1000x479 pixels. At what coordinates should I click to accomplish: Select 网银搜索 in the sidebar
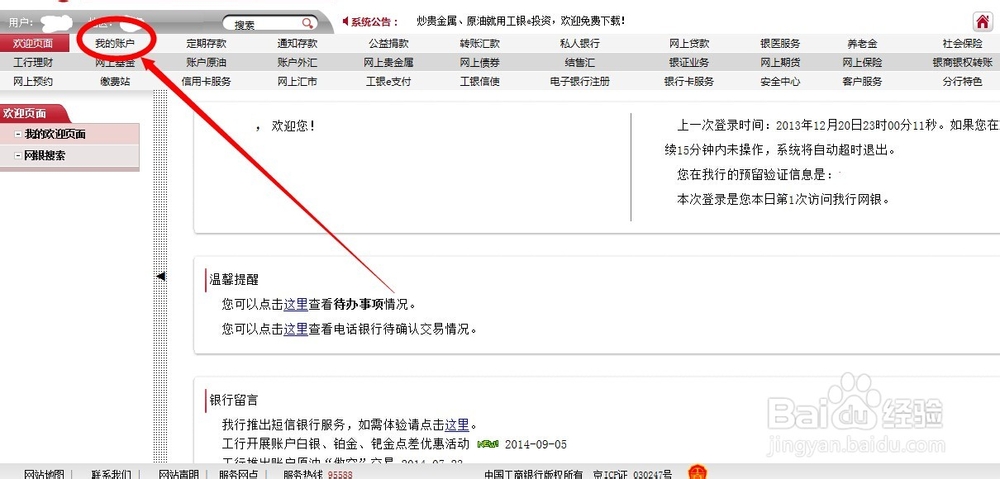click(45, 156)
